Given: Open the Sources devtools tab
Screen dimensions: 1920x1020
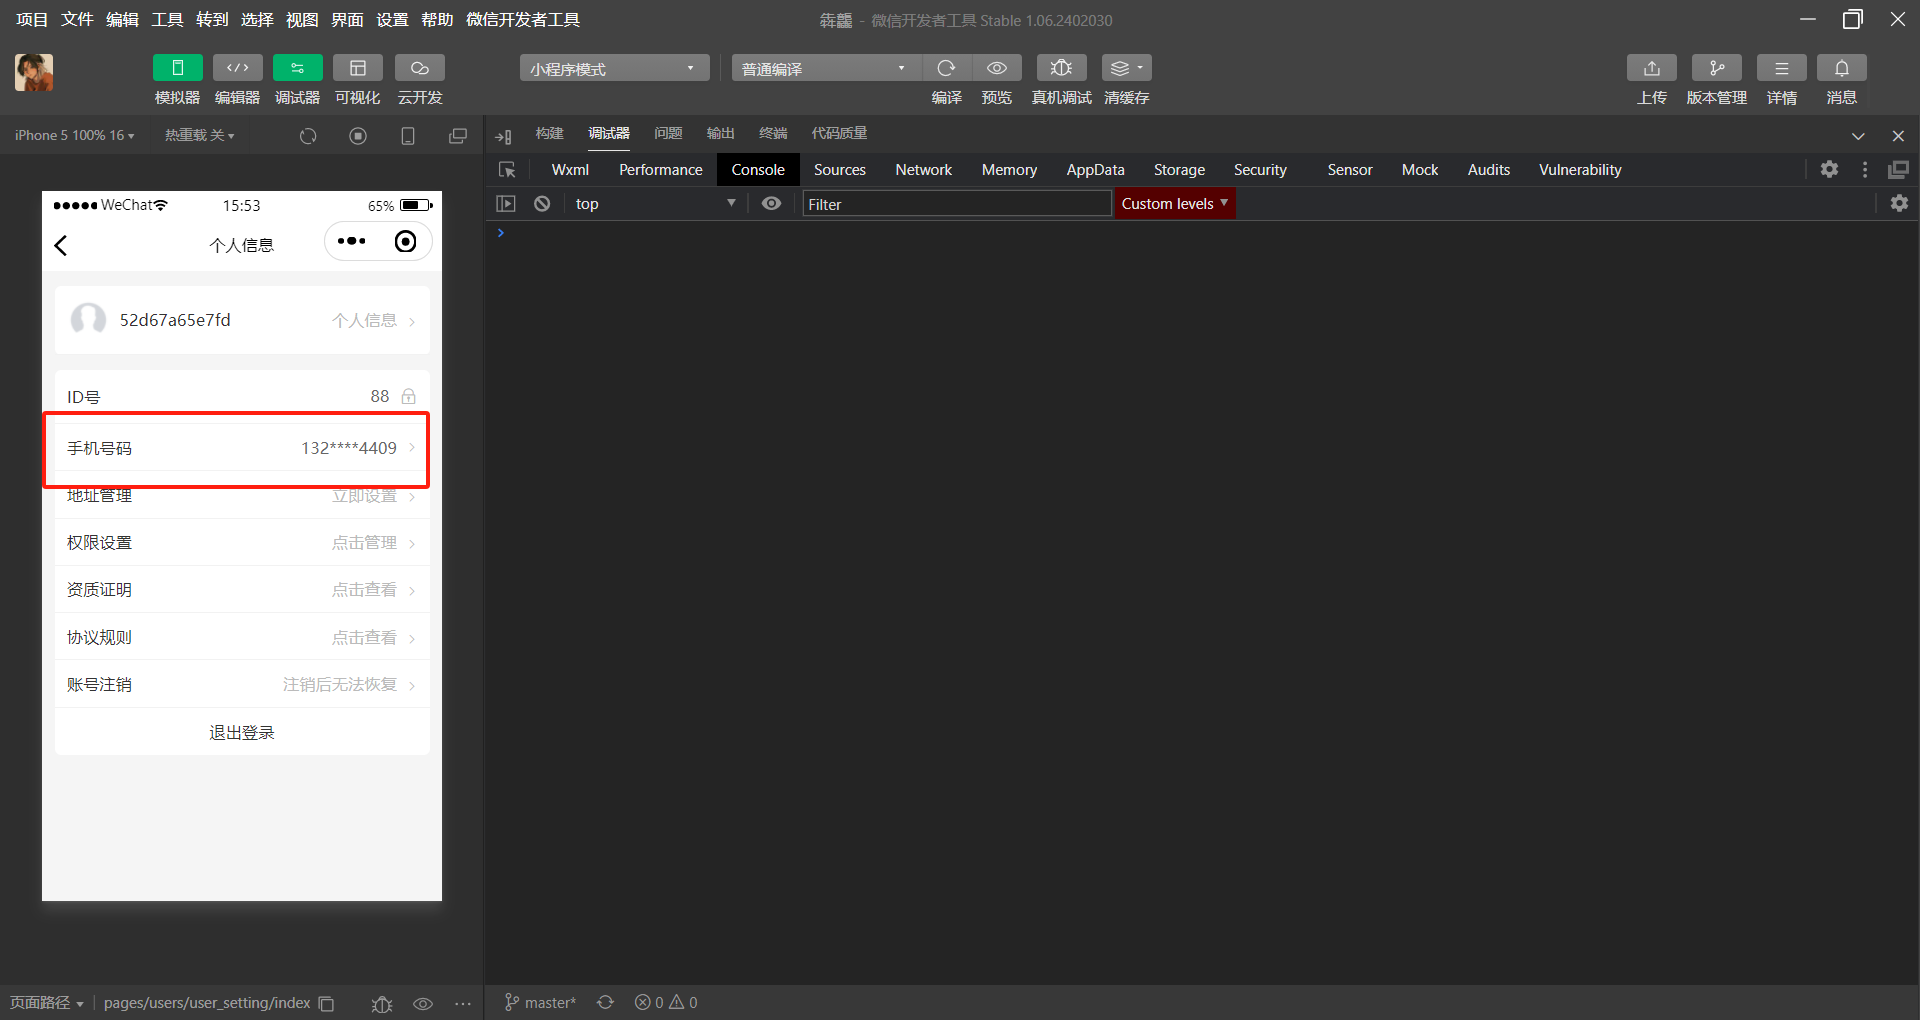Looking at the screenshot, I should [840, 170].
